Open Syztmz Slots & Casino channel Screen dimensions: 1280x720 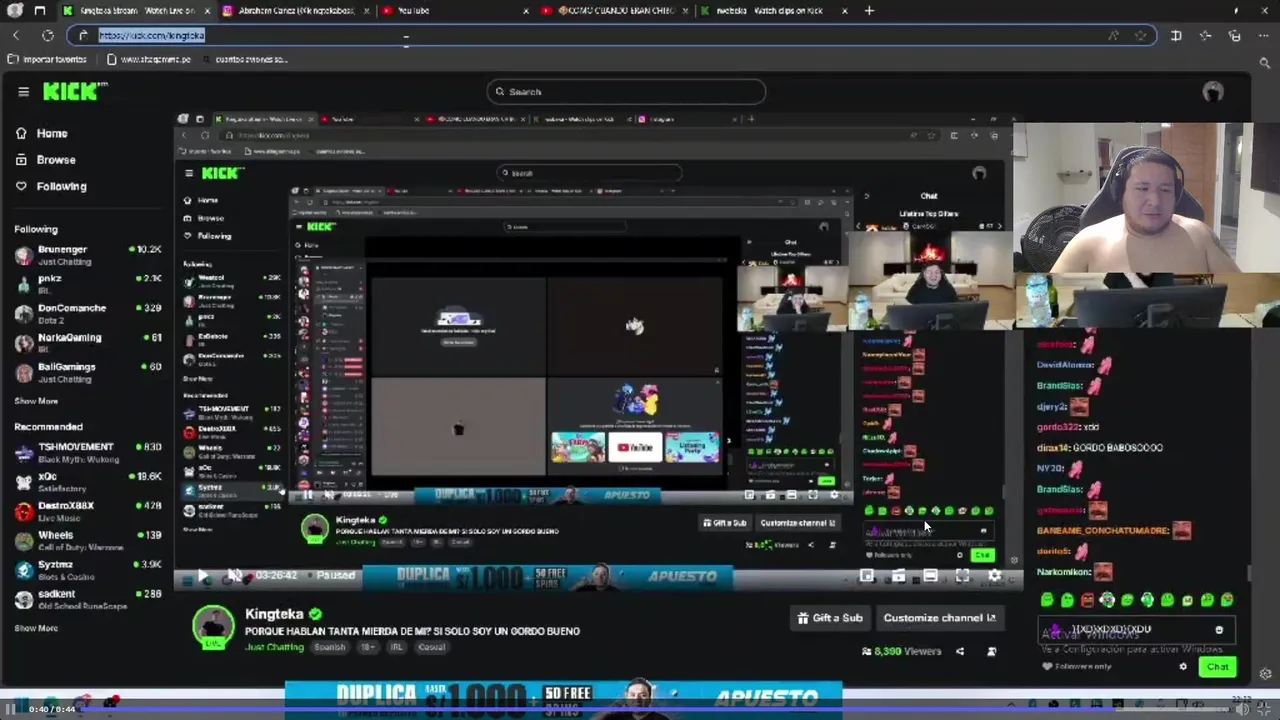[x=88, y=570]
